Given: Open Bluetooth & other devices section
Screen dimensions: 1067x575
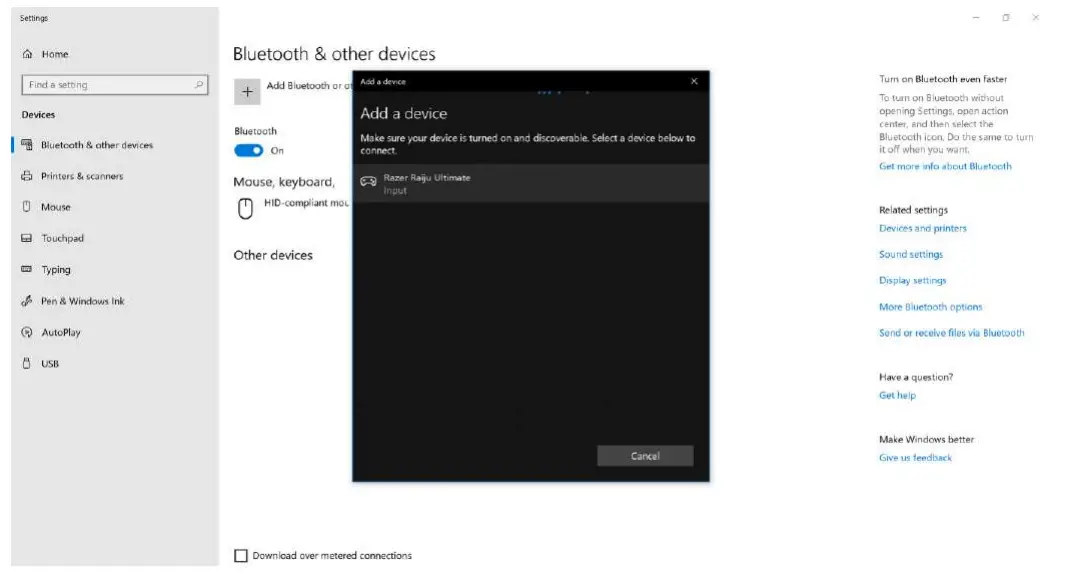Looking at the screenshot, I should tap(97, 145).
